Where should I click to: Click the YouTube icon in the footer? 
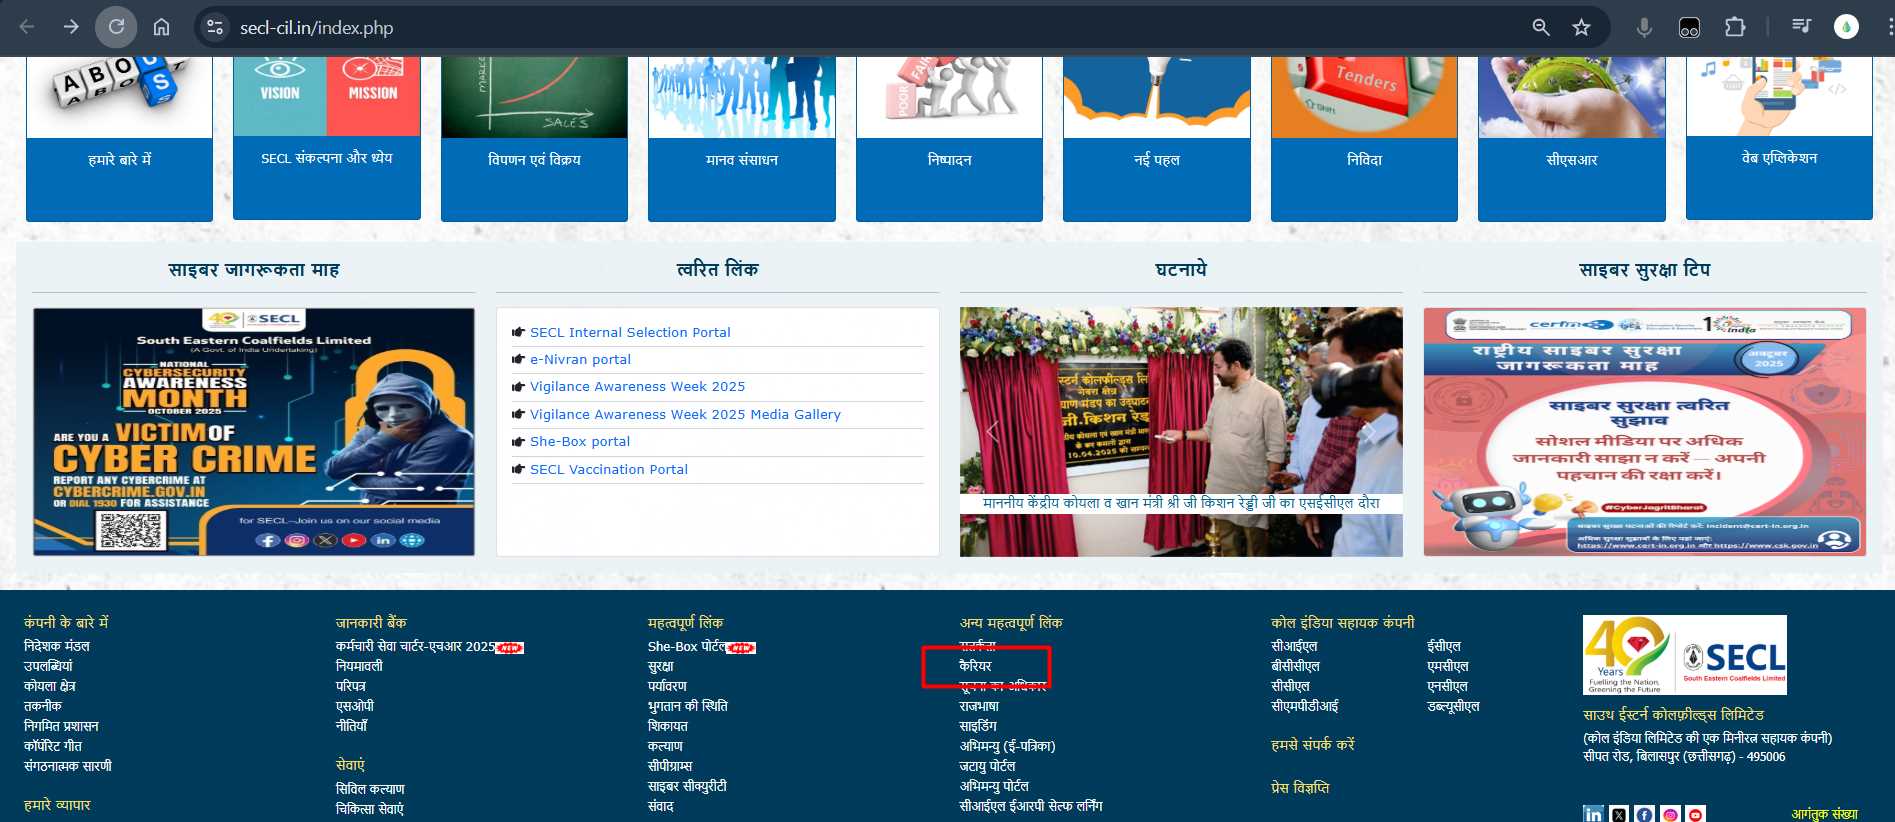[x=1695, y=814]
